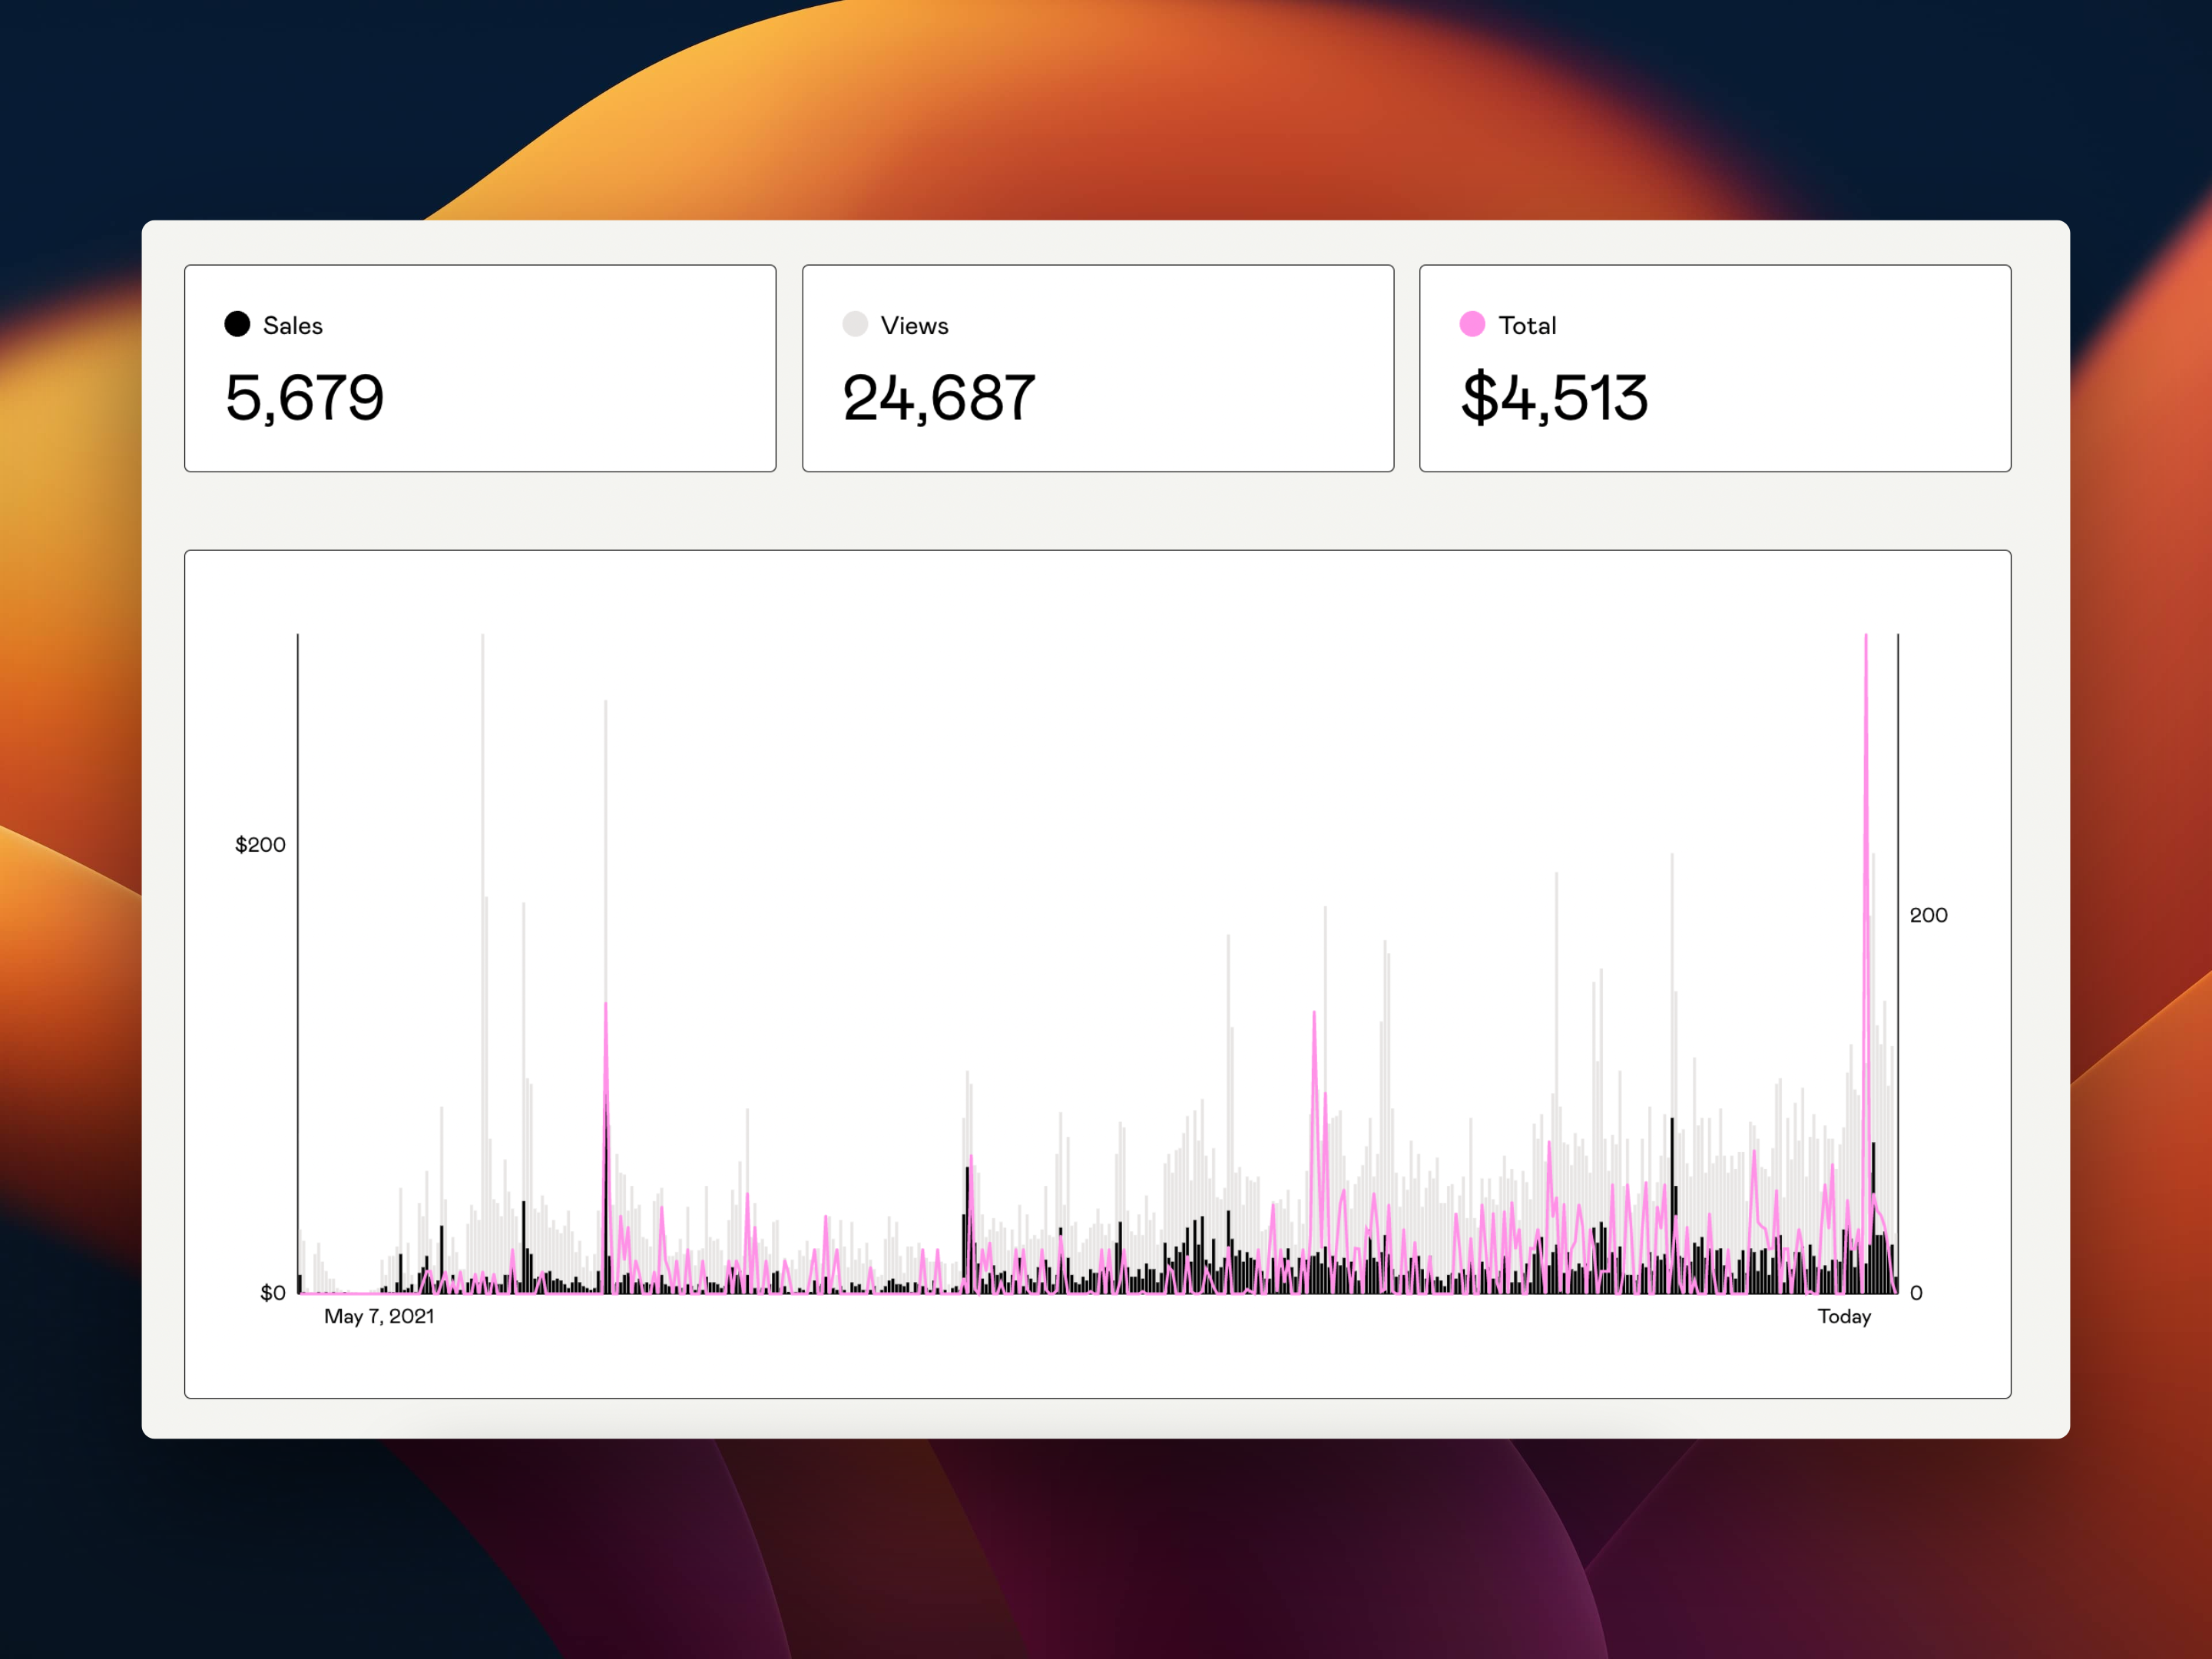Click the 200 right axis label
2212x1659 pixels.
click(x=1928, y=915)
